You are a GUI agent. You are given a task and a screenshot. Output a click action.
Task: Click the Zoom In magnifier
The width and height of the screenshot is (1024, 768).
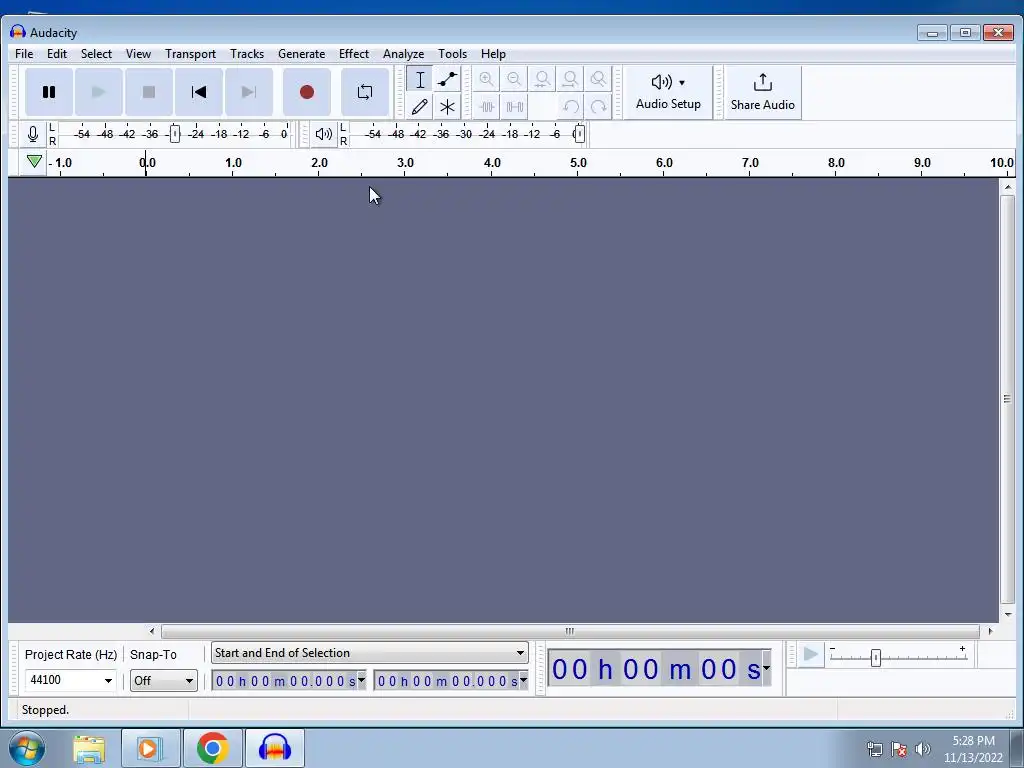(486, 80)
